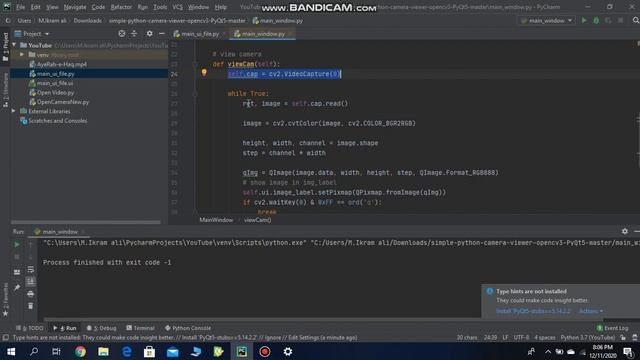Open the Event Log
The width and height of the screenshot is (640, 360).
tap(612, 328)
